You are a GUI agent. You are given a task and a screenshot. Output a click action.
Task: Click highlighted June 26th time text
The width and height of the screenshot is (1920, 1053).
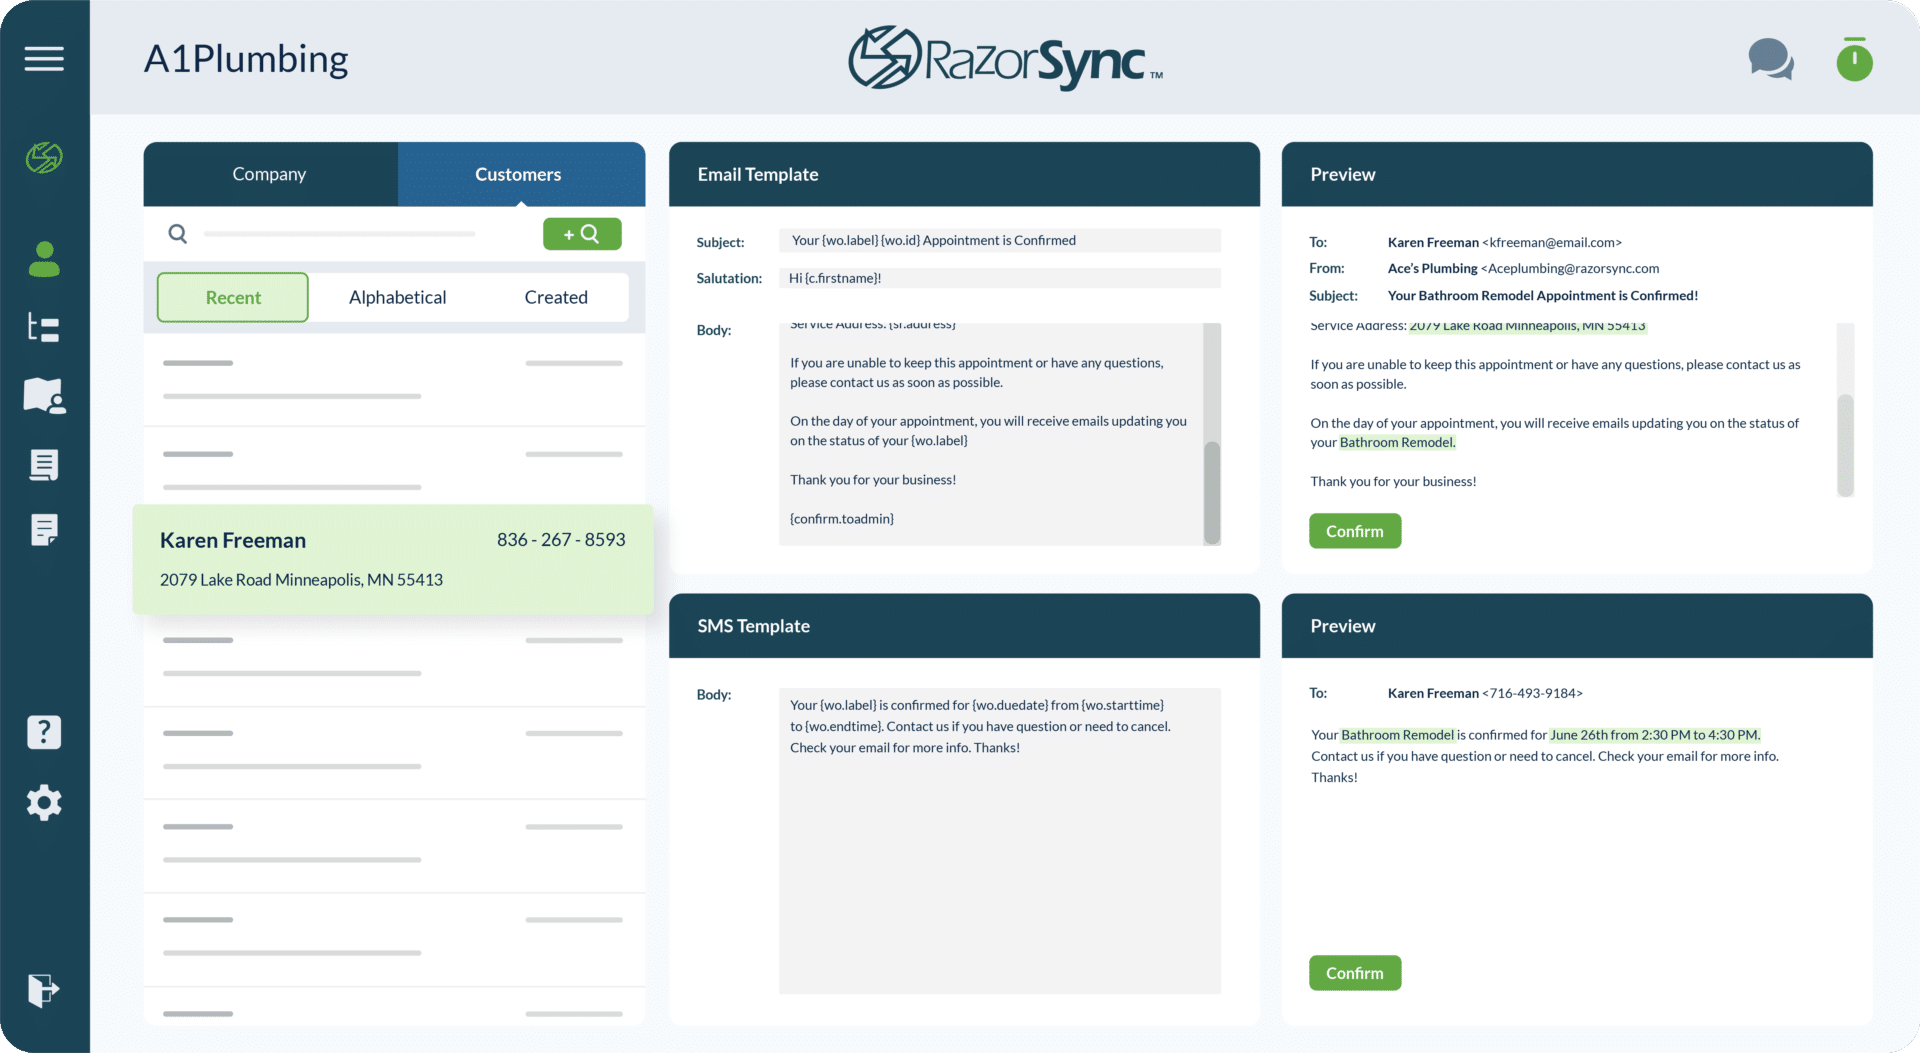[1655, 735]
